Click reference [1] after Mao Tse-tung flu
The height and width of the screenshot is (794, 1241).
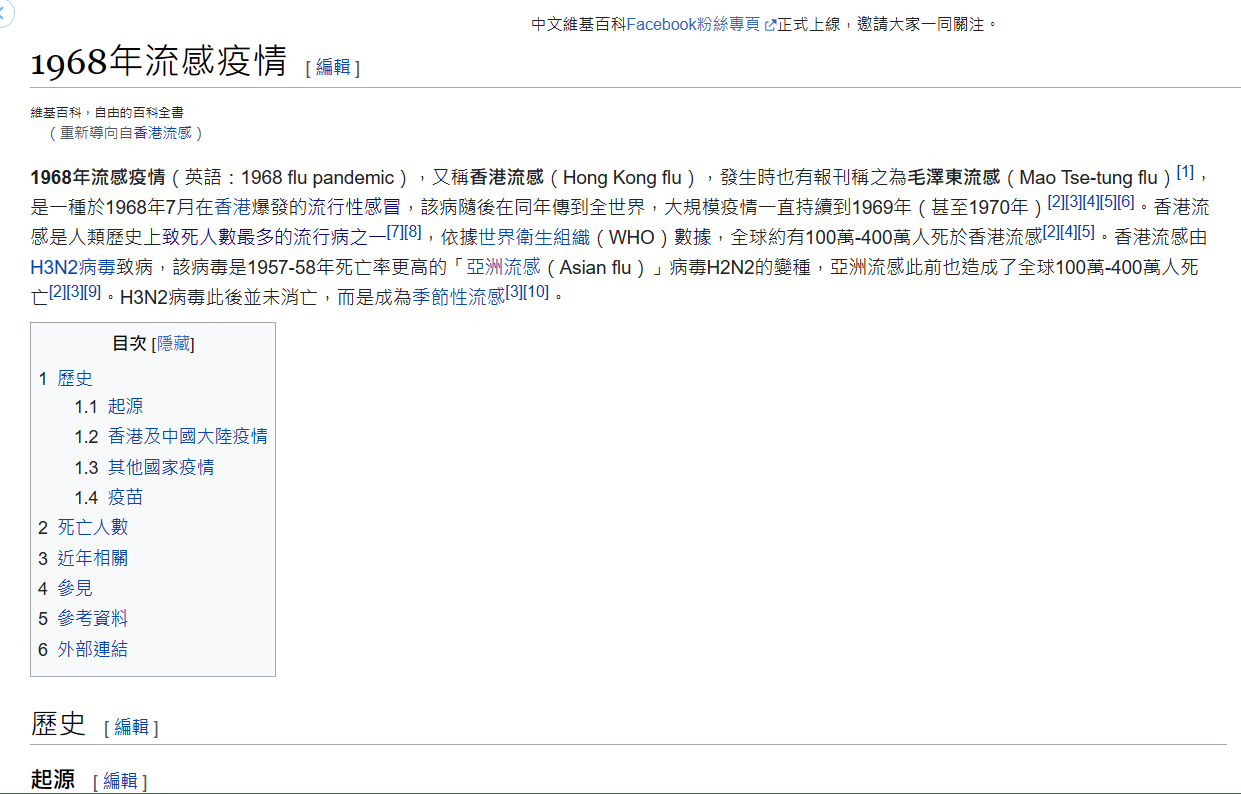tap(1185, 172)
